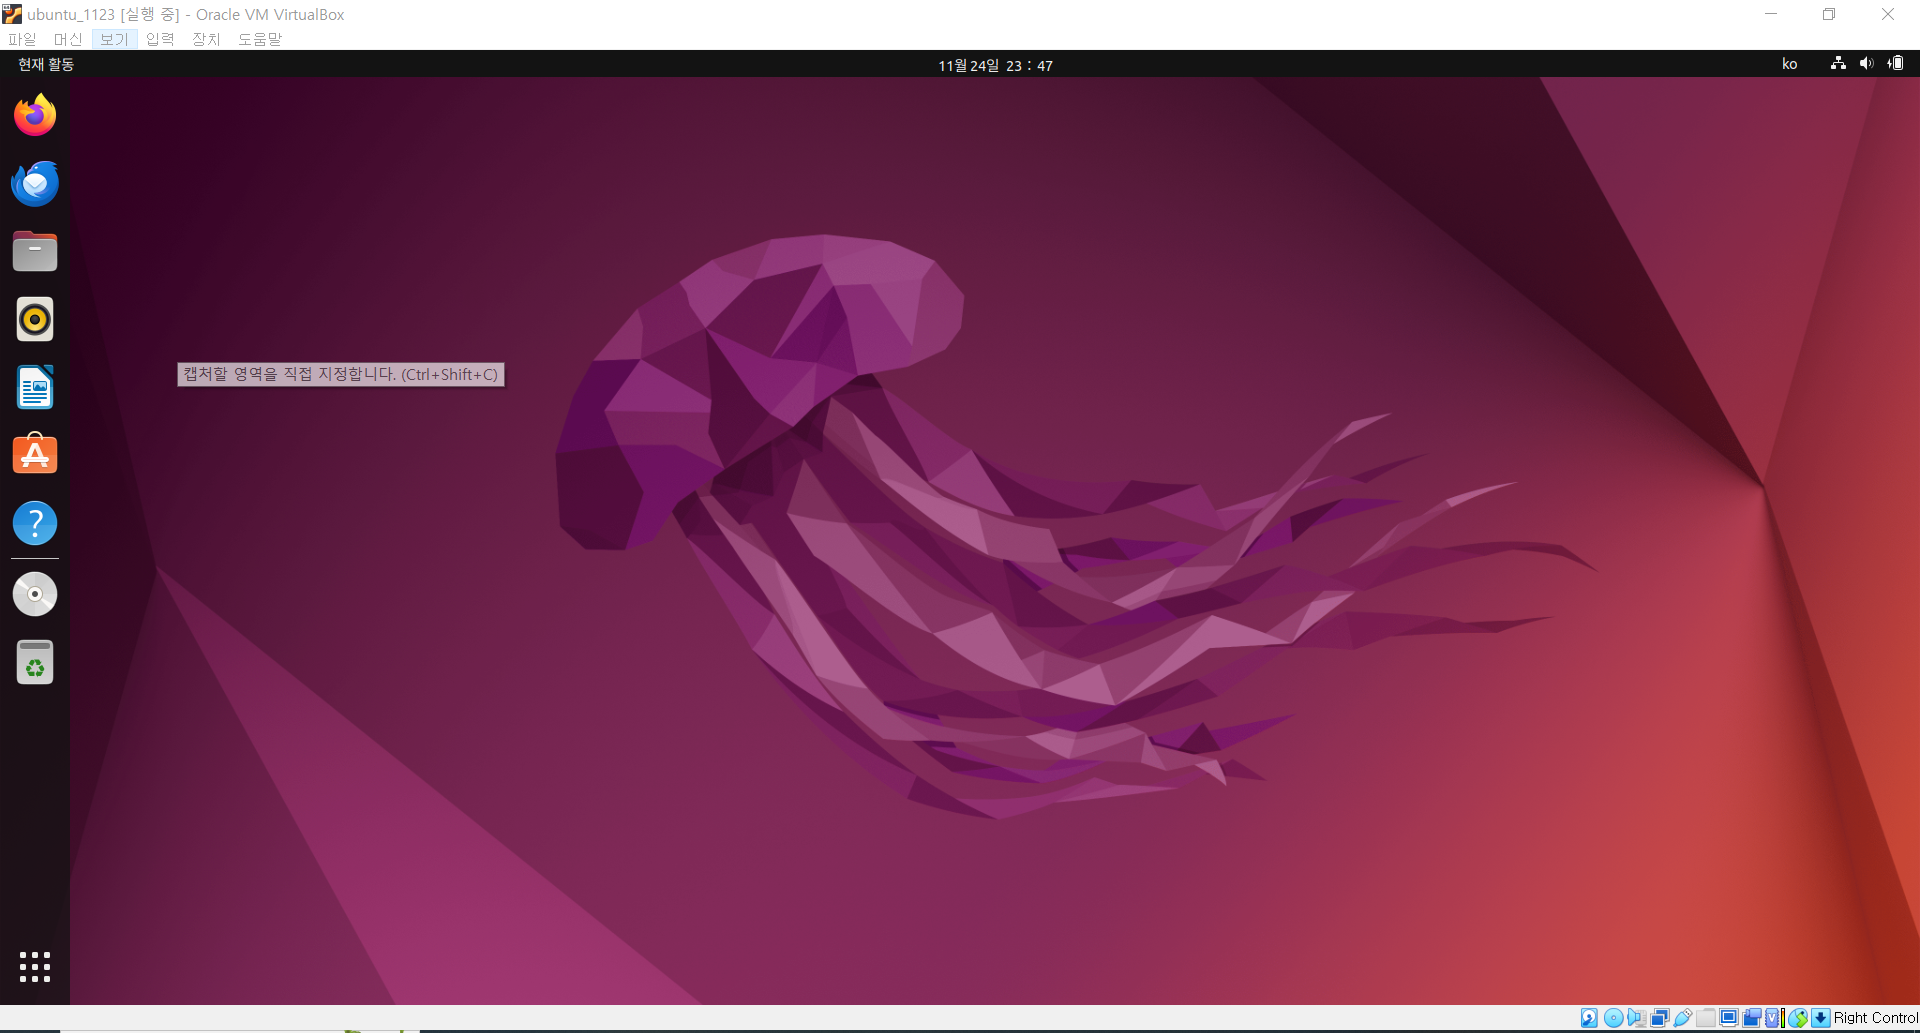Open the 도움말 menu

tap(260, 39)
